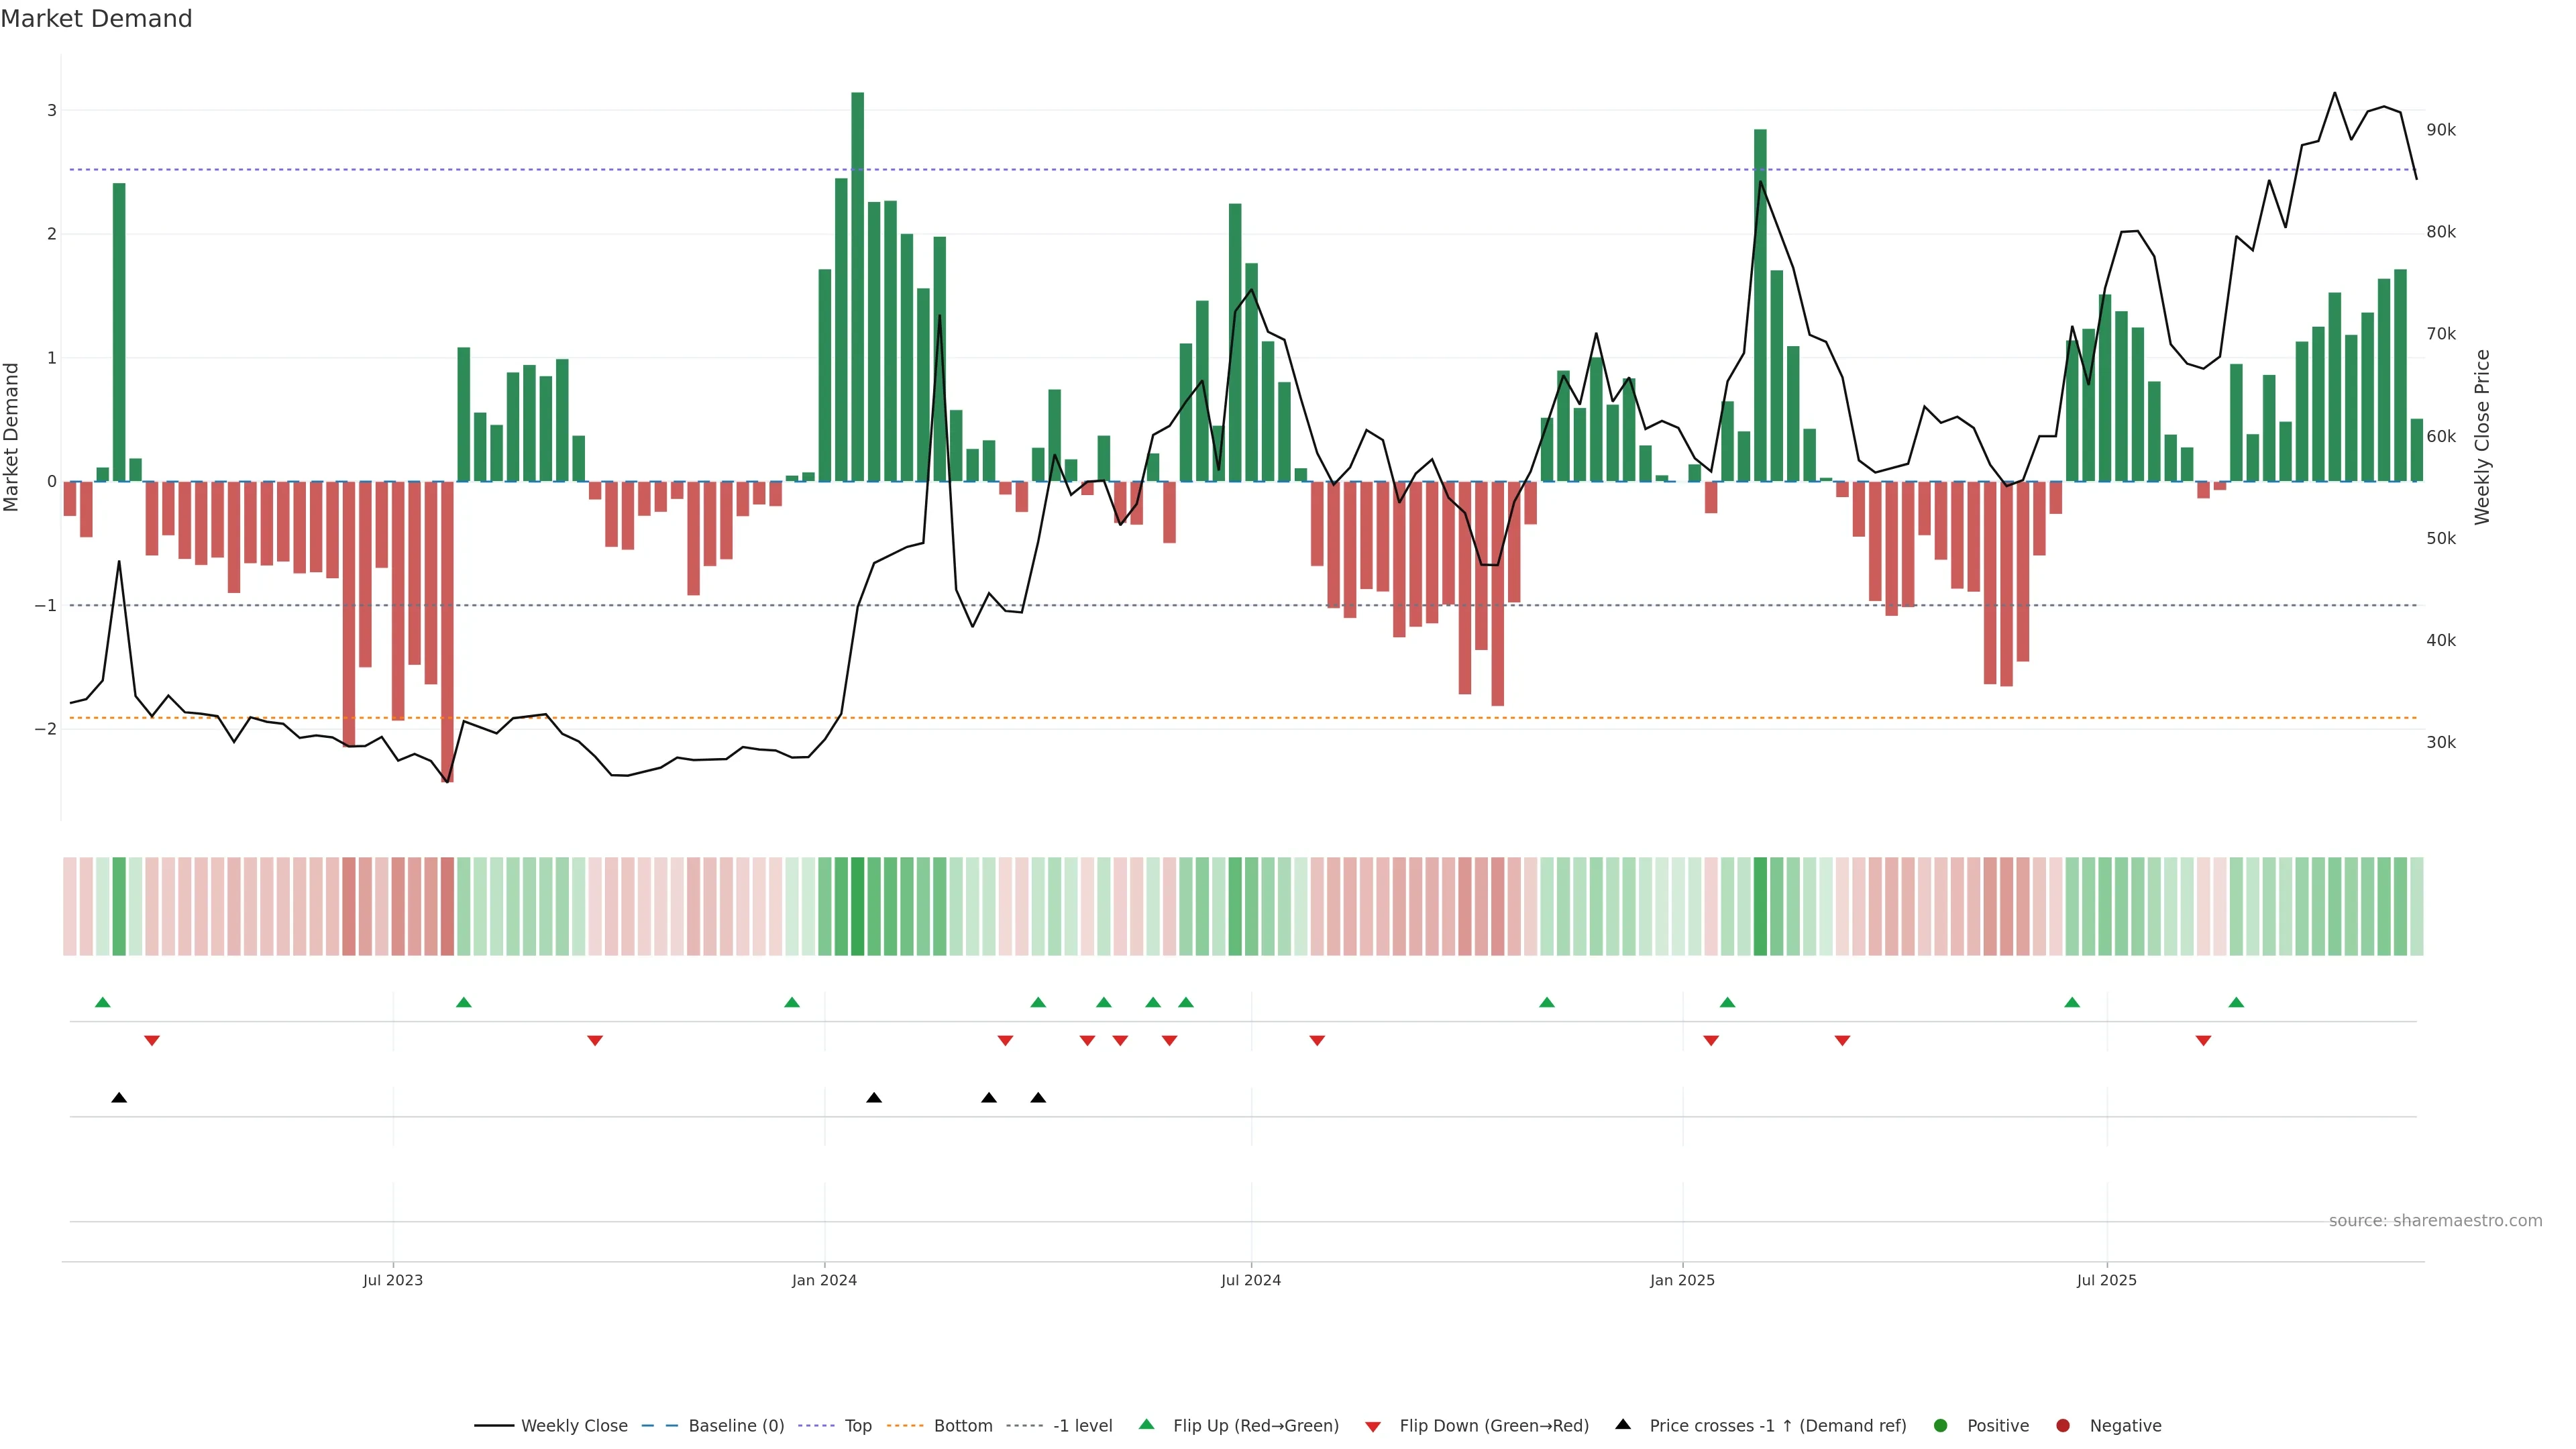Click the rightmost red Flip Down marker
This screenshot has height=1449, width=2576.
2203,1040
